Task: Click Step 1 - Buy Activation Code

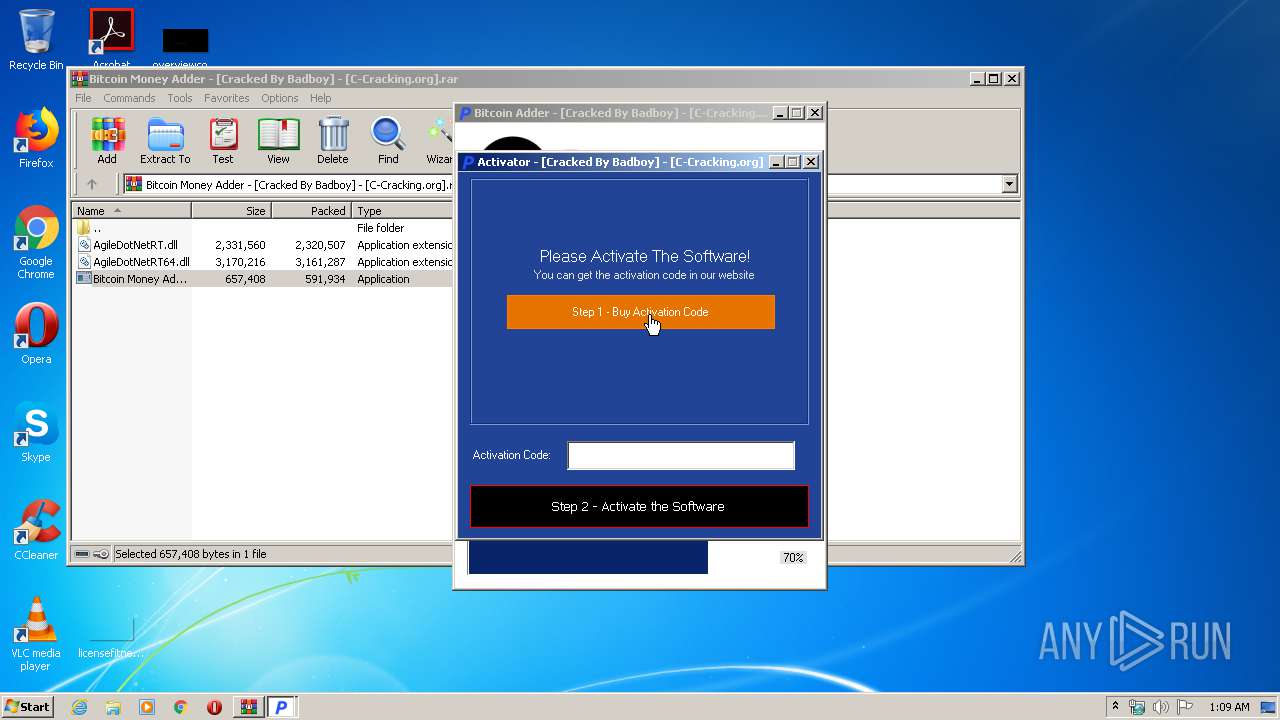Action: click(x=641, y=312)
